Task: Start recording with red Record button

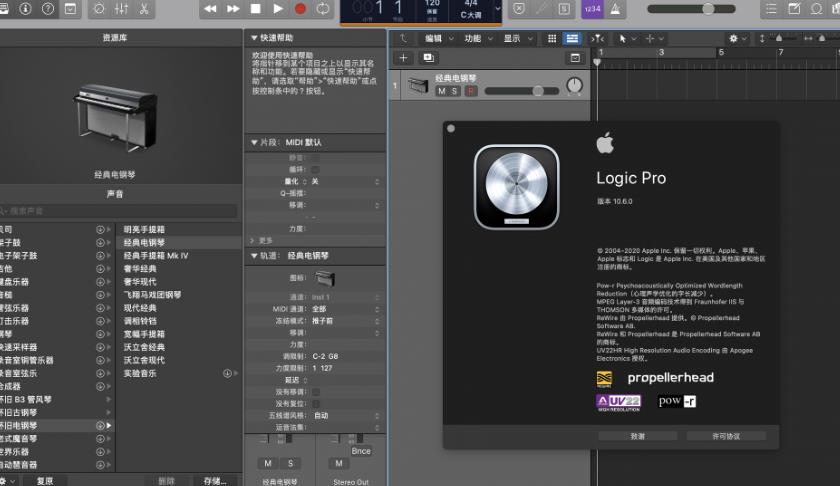Action: pyautogui.click(x=300, y=9)
